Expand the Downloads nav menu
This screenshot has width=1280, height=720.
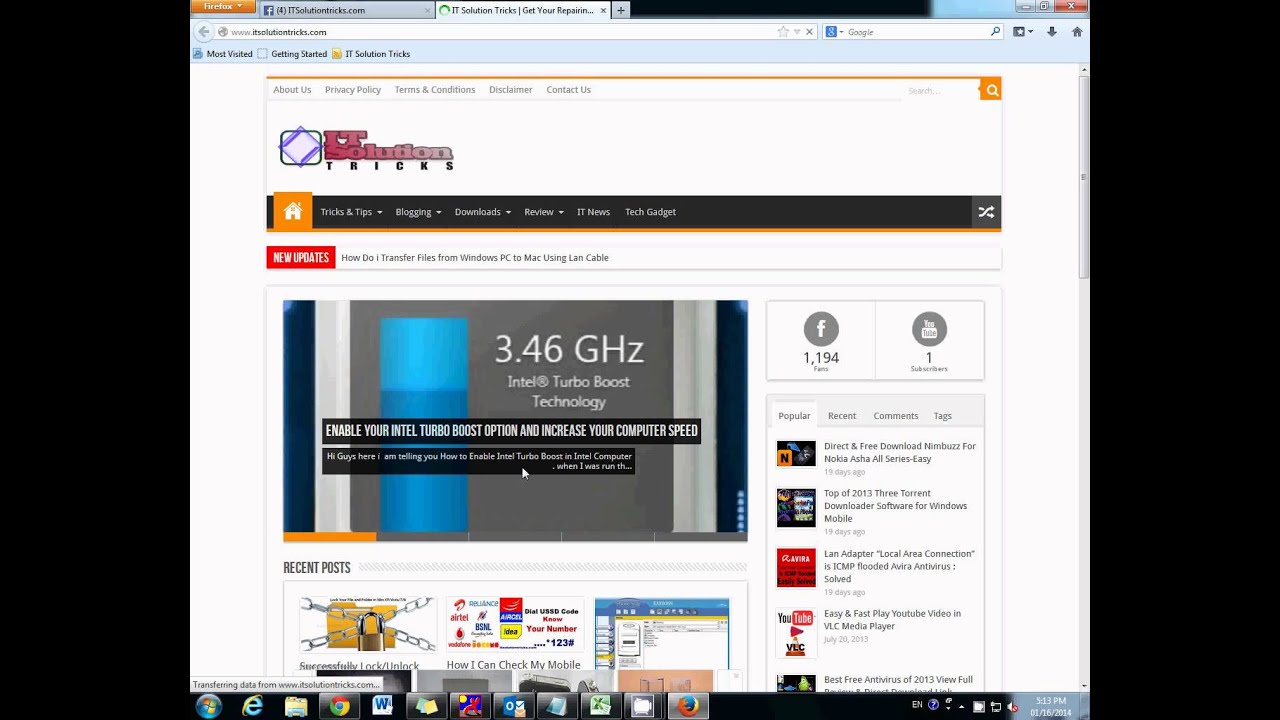[483, 212]
